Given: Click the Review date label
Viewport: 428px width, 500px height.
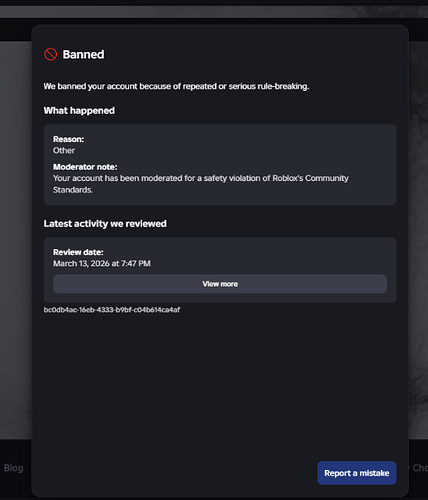Looking at the screenshot, I should 78,252.
